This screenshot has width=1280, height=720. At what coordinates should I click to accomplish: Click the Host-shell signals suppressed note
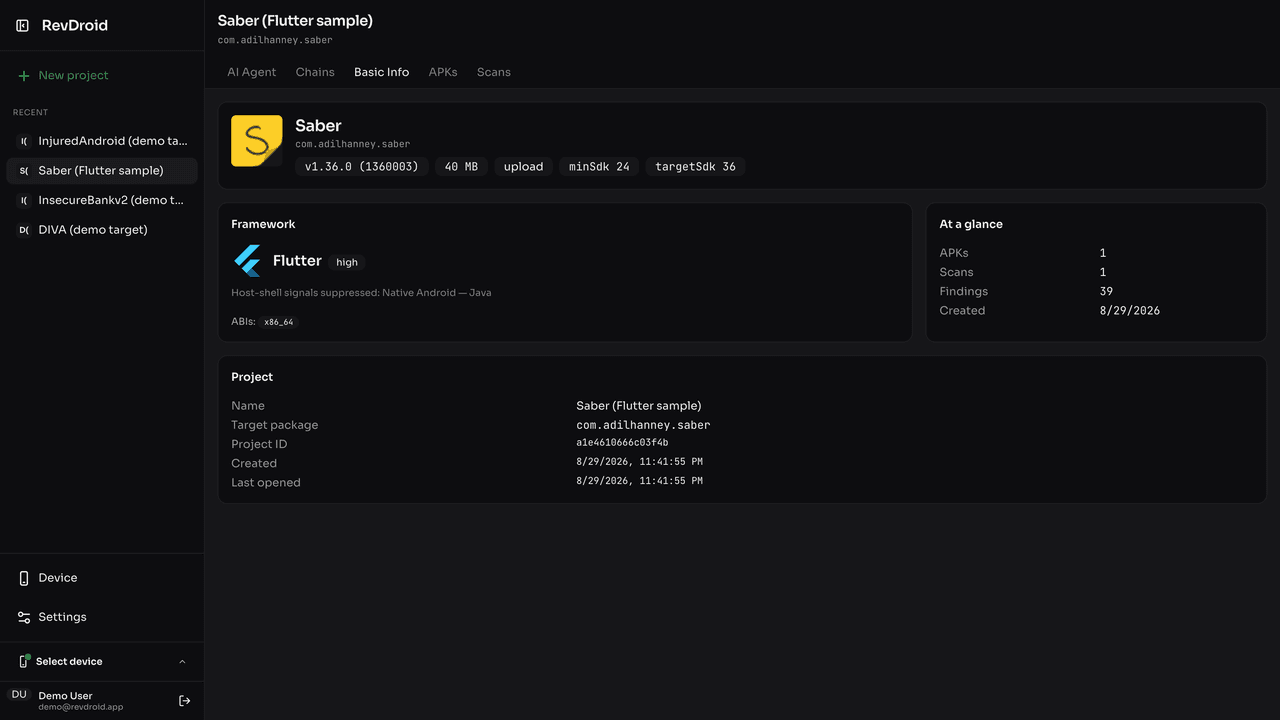point(361,293)
